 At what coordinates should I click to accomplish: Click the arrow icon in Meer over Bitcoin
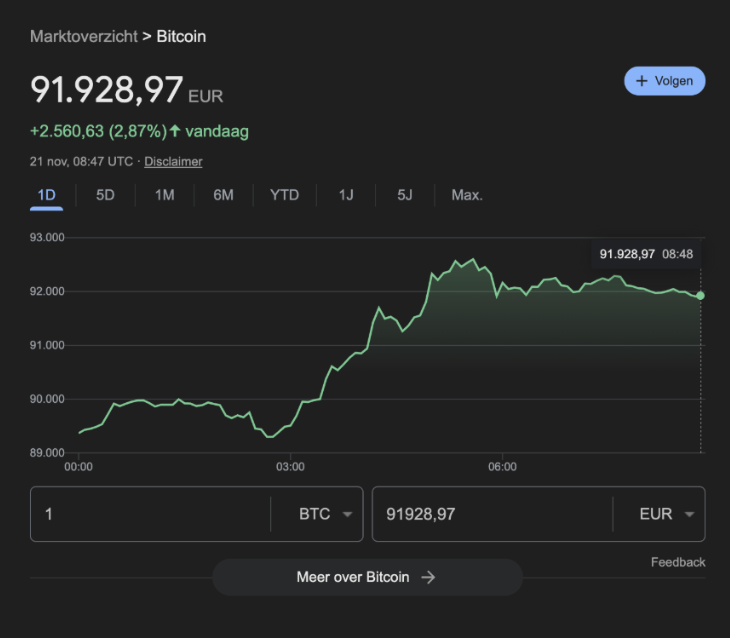[428, 577]
